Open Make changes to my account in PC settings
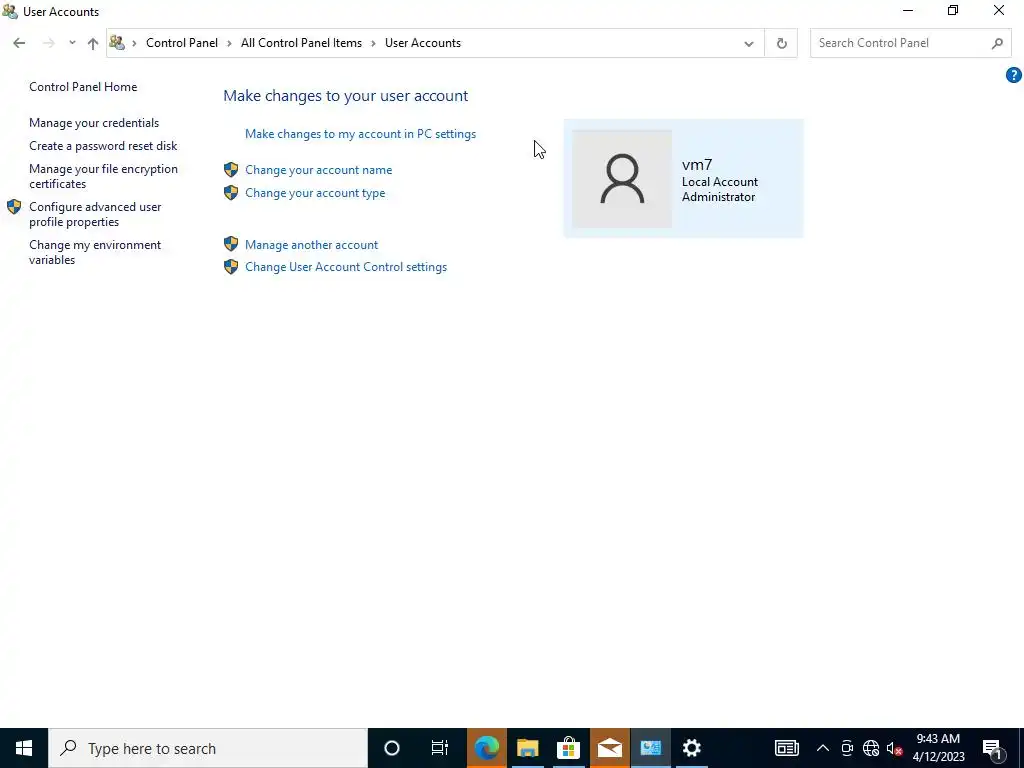The height and width of the screenshot is (768, 1024). [360, 134]
